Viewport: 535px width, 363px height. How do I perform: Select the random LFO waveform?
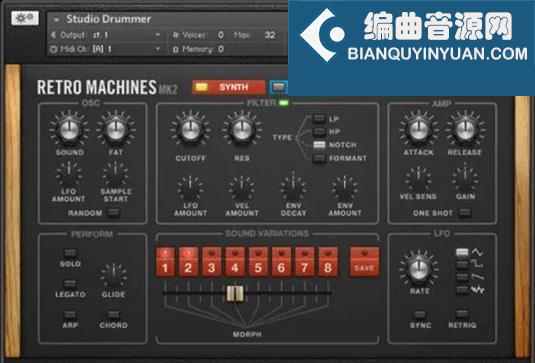(x=462, y=290)
